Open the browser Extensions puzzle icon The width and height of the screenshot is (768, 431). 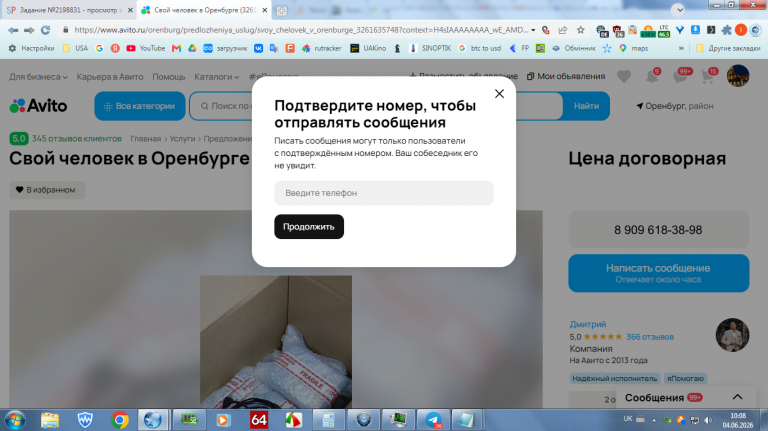[x=726, y=30]
